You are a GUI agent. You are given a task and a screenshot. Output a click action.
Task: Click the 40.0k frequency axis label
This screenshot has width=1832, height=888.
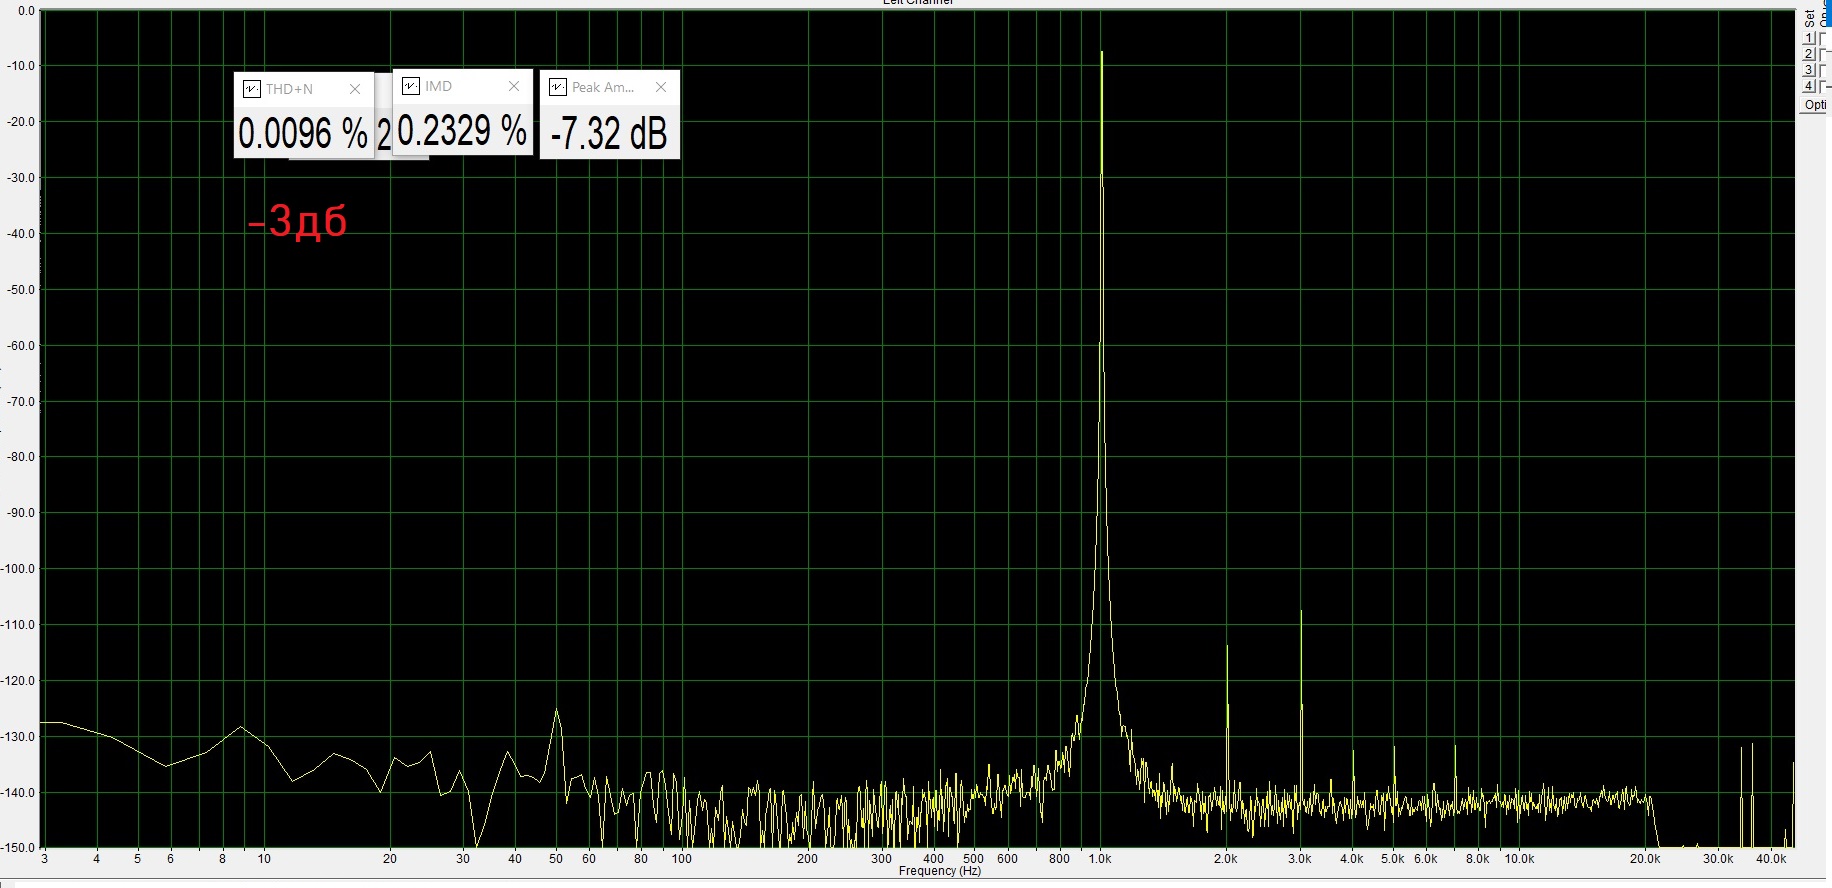coord(1771,859)
